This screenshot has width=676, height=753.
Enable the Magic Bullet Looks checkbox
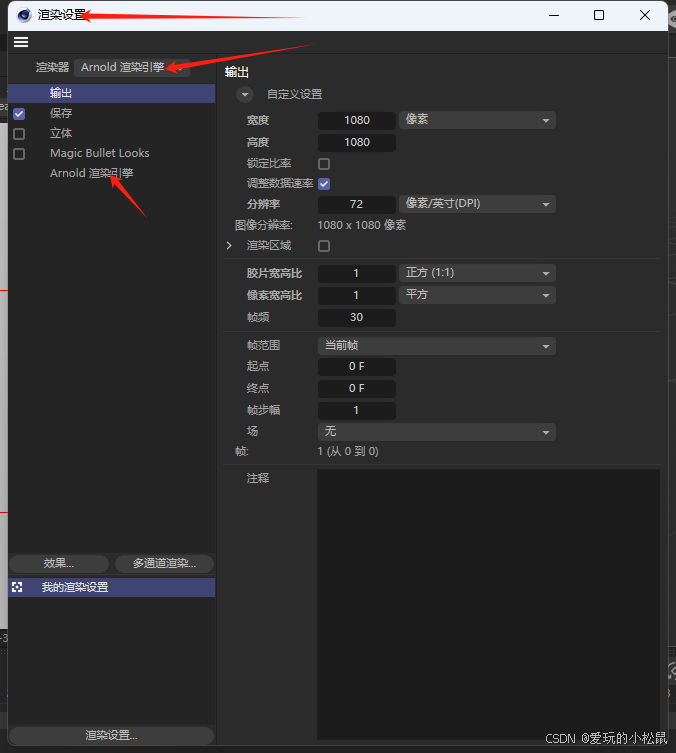(19, 154)
